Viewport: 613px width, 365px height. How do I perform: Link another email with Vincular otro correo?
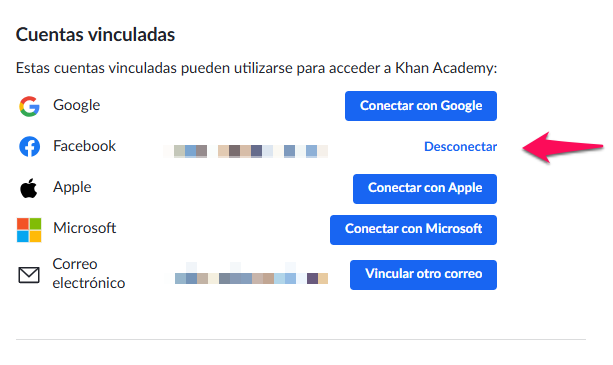423,275
